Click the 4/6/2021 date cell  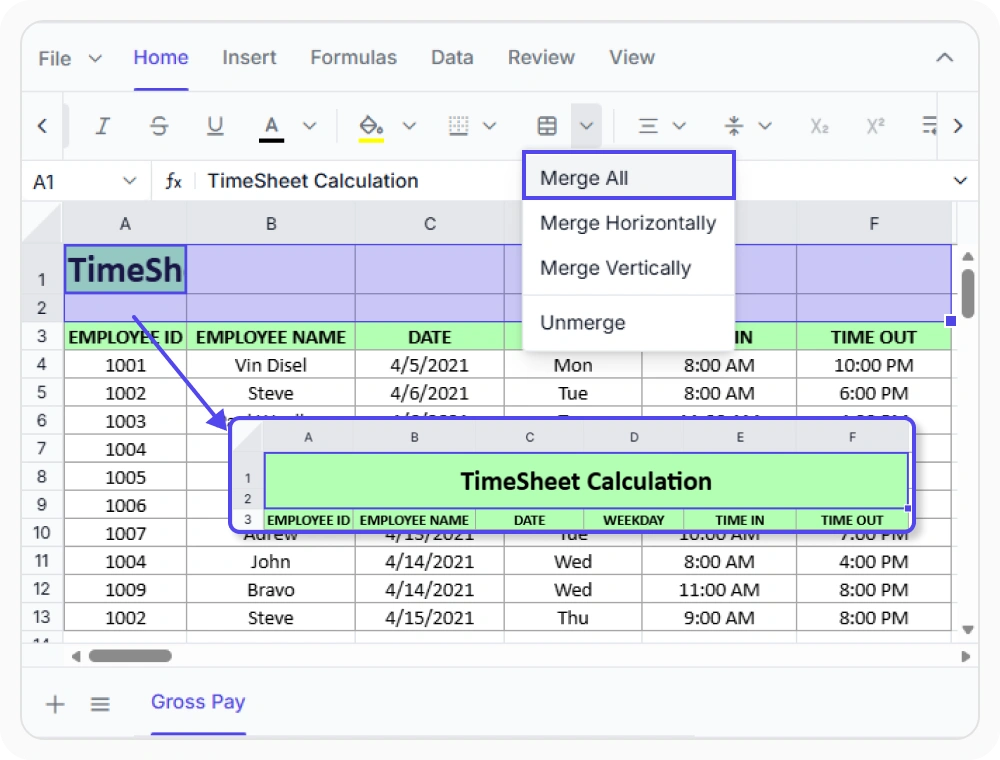coord(429,393)
